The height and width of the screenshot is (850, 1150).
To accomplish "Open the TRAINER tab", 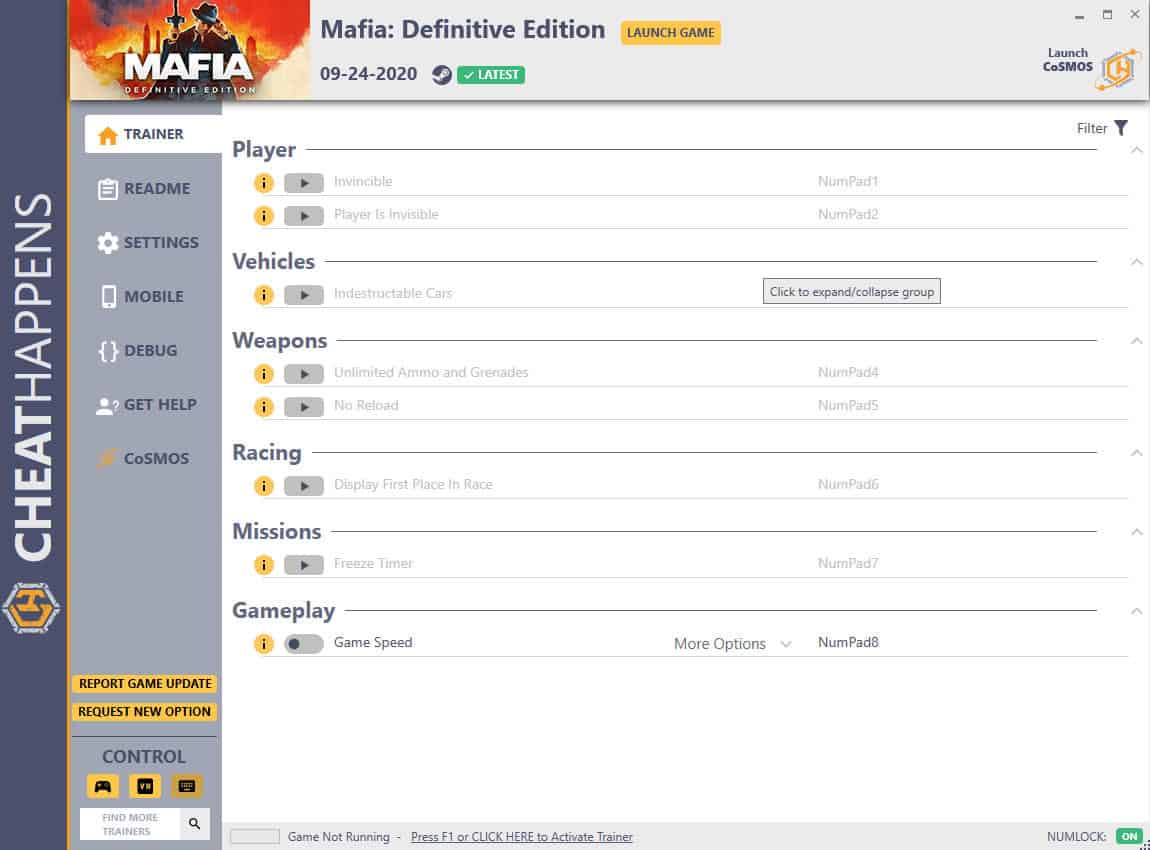I will pyautogui.click(x=153, y=134).
